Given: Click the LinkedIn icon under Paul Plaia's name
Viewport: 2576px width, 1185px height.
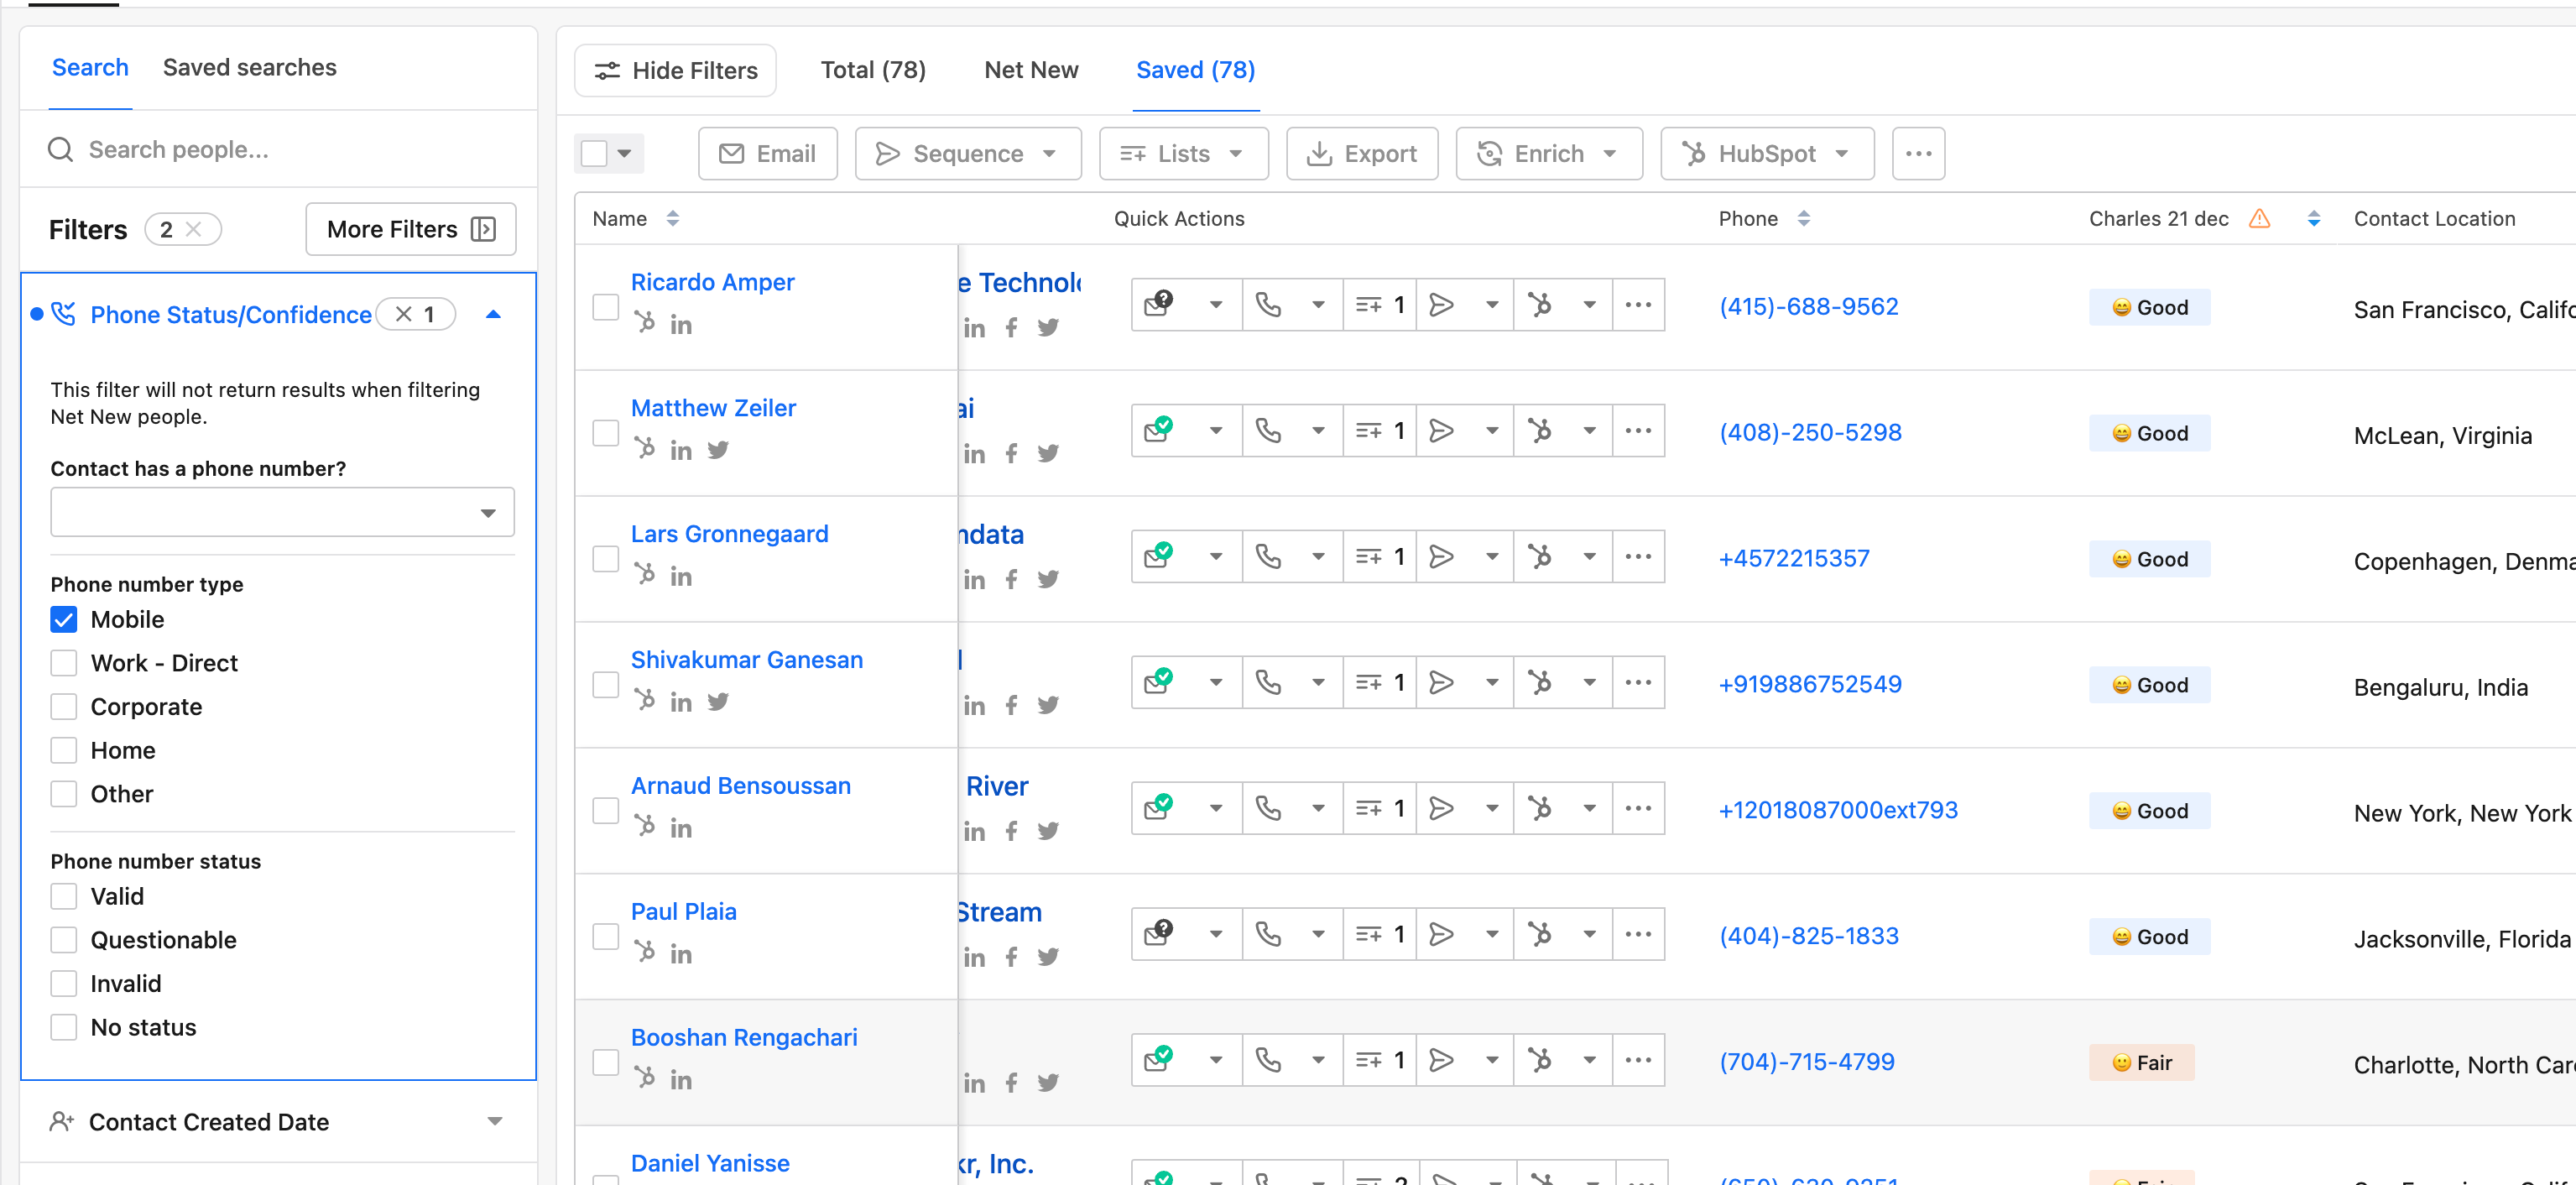Looking at the screenshot, I should (x=681, y=955).
